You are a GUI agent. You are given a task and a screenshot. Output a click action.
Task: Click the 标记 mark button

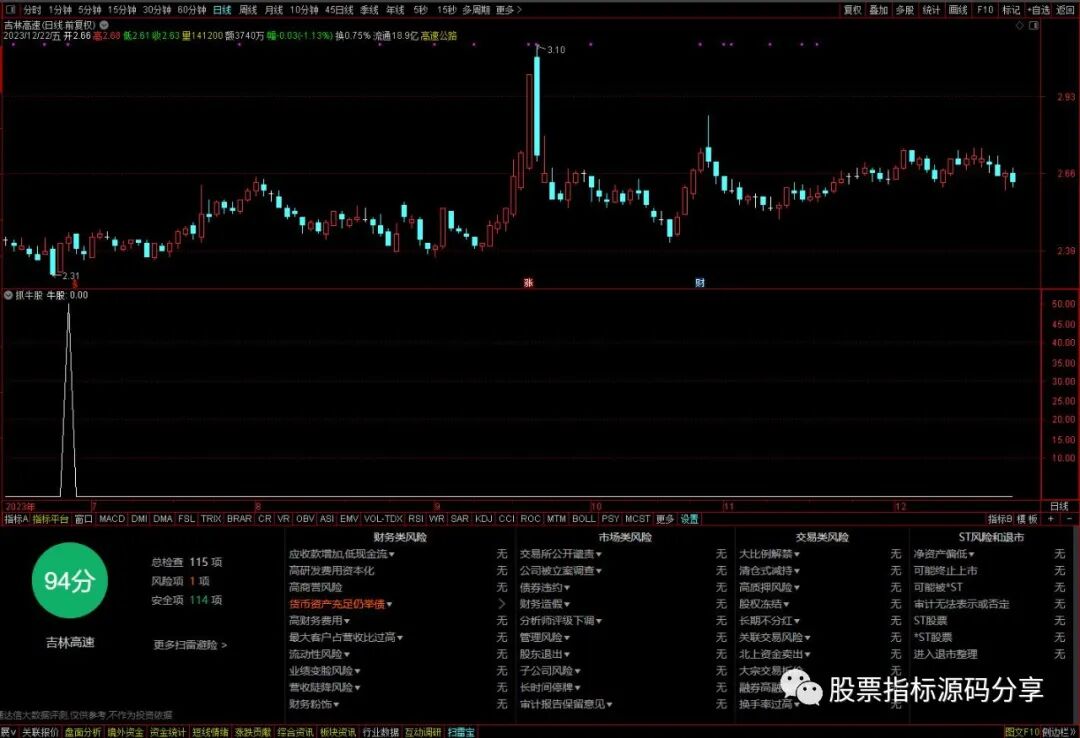point(1011,10)
